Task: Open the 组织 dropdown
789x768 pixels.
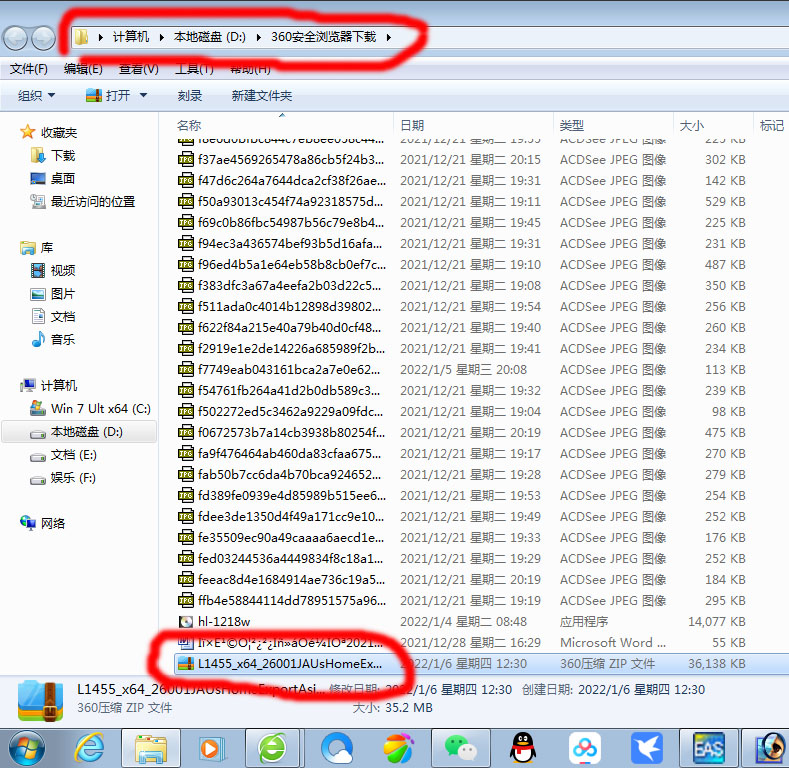Action: pos(36,96)
